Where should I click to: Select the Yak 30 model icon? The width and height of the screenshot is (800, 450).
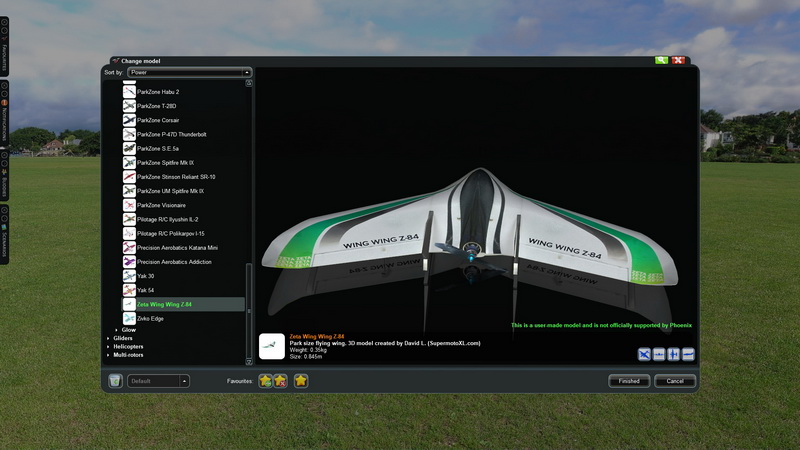pyautogui.click(x=129, y=276)
